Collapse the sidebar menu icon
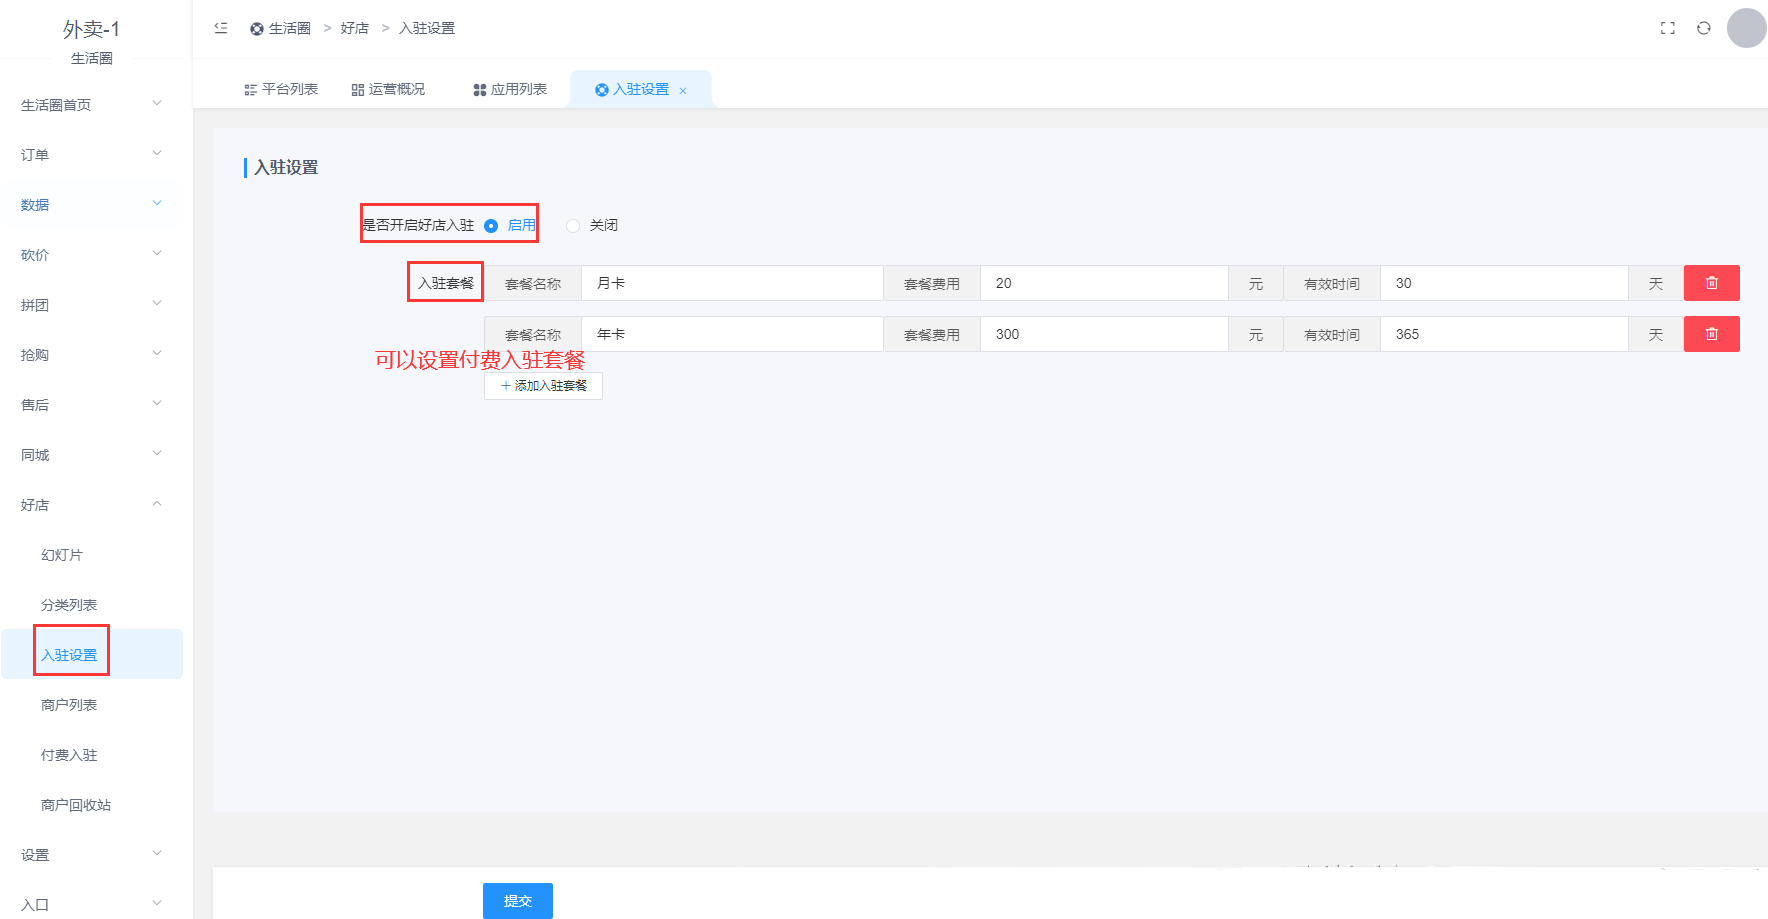This screenshot has height=919, width=1768. point(221,28)
